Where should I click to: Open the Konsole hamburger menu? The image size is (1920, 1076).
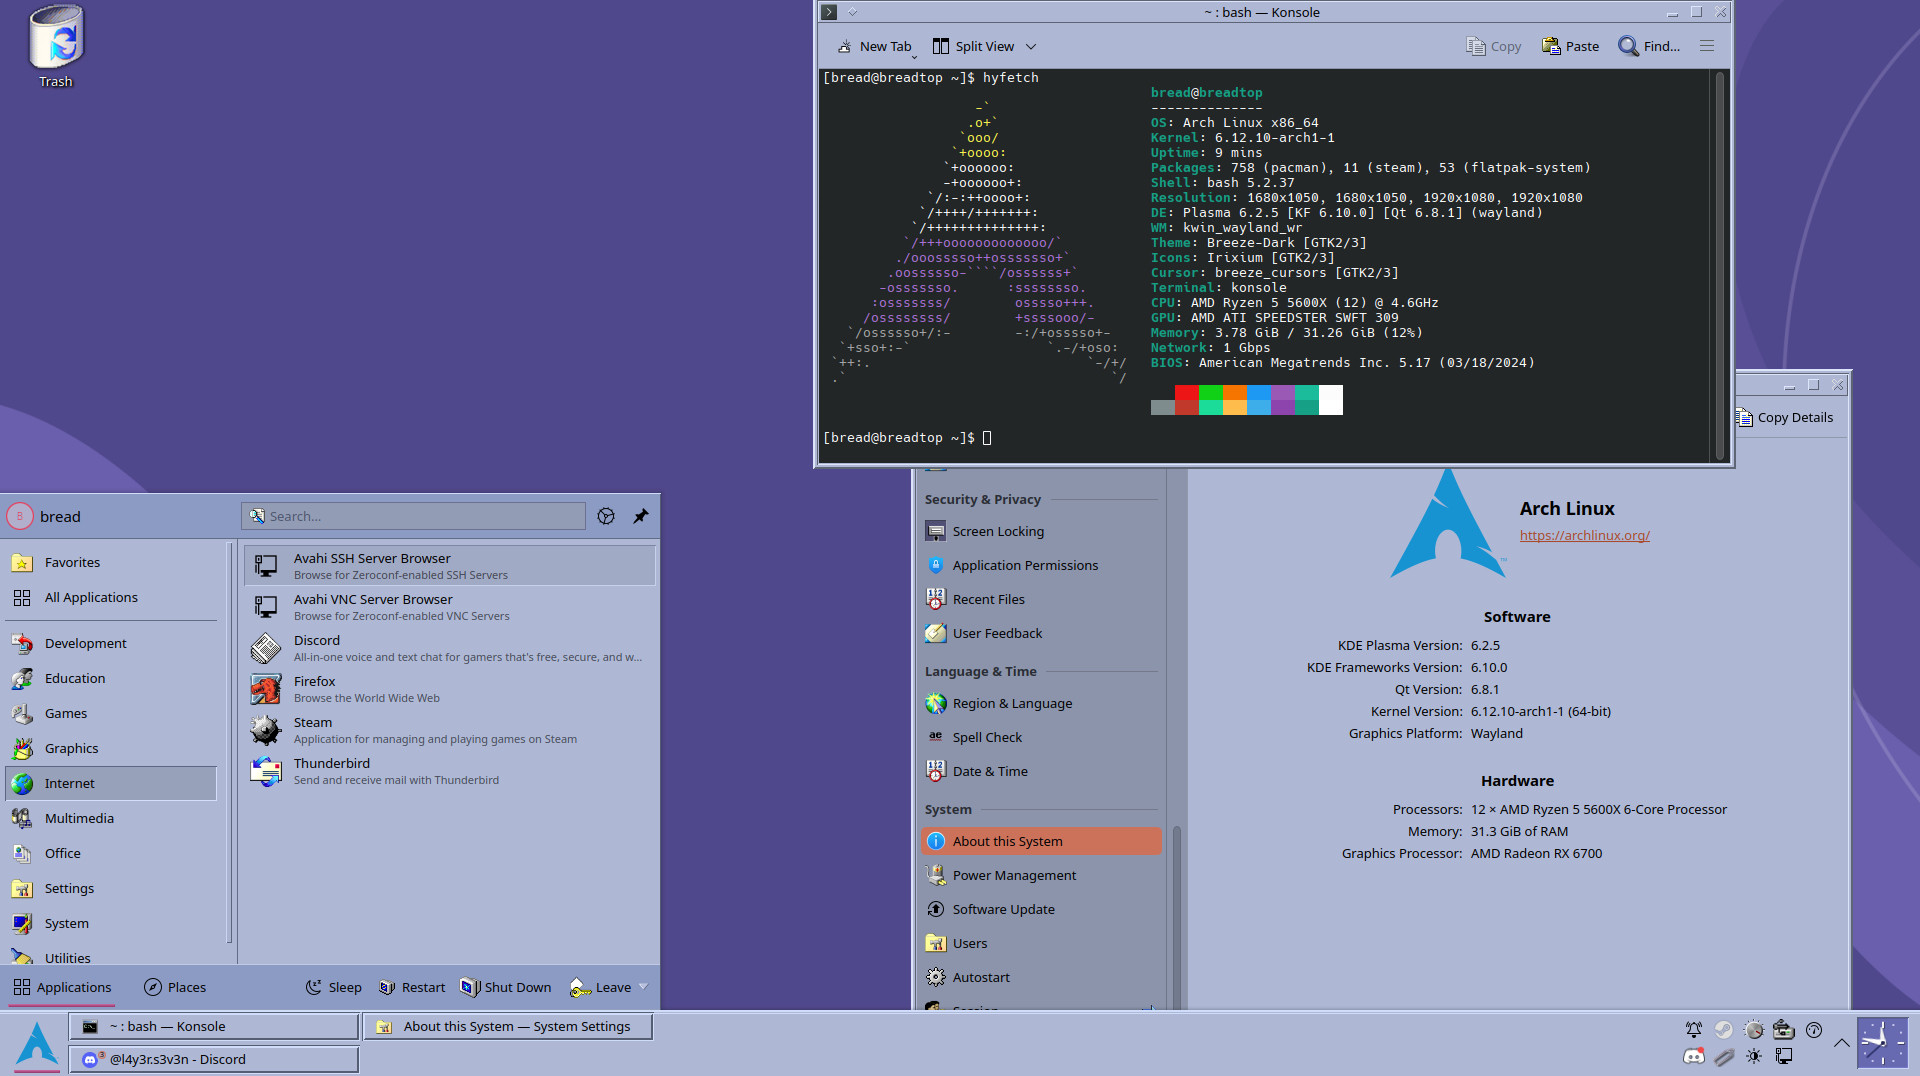(x=1707, y=46)
